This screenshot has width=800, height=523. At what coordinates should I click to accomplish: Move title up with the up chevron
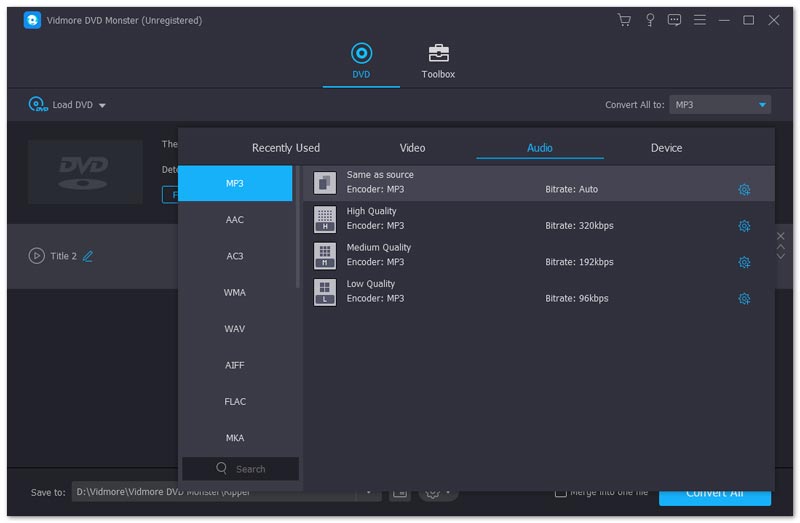781,247
